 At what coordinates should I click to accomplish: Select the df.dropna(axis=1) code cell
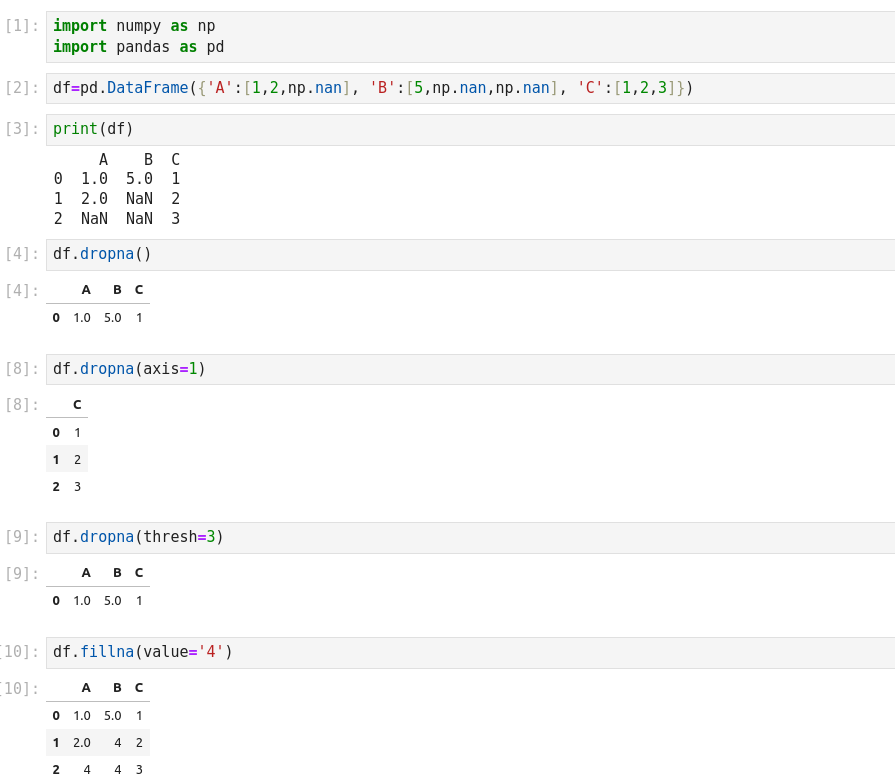[x=129, y=369]
